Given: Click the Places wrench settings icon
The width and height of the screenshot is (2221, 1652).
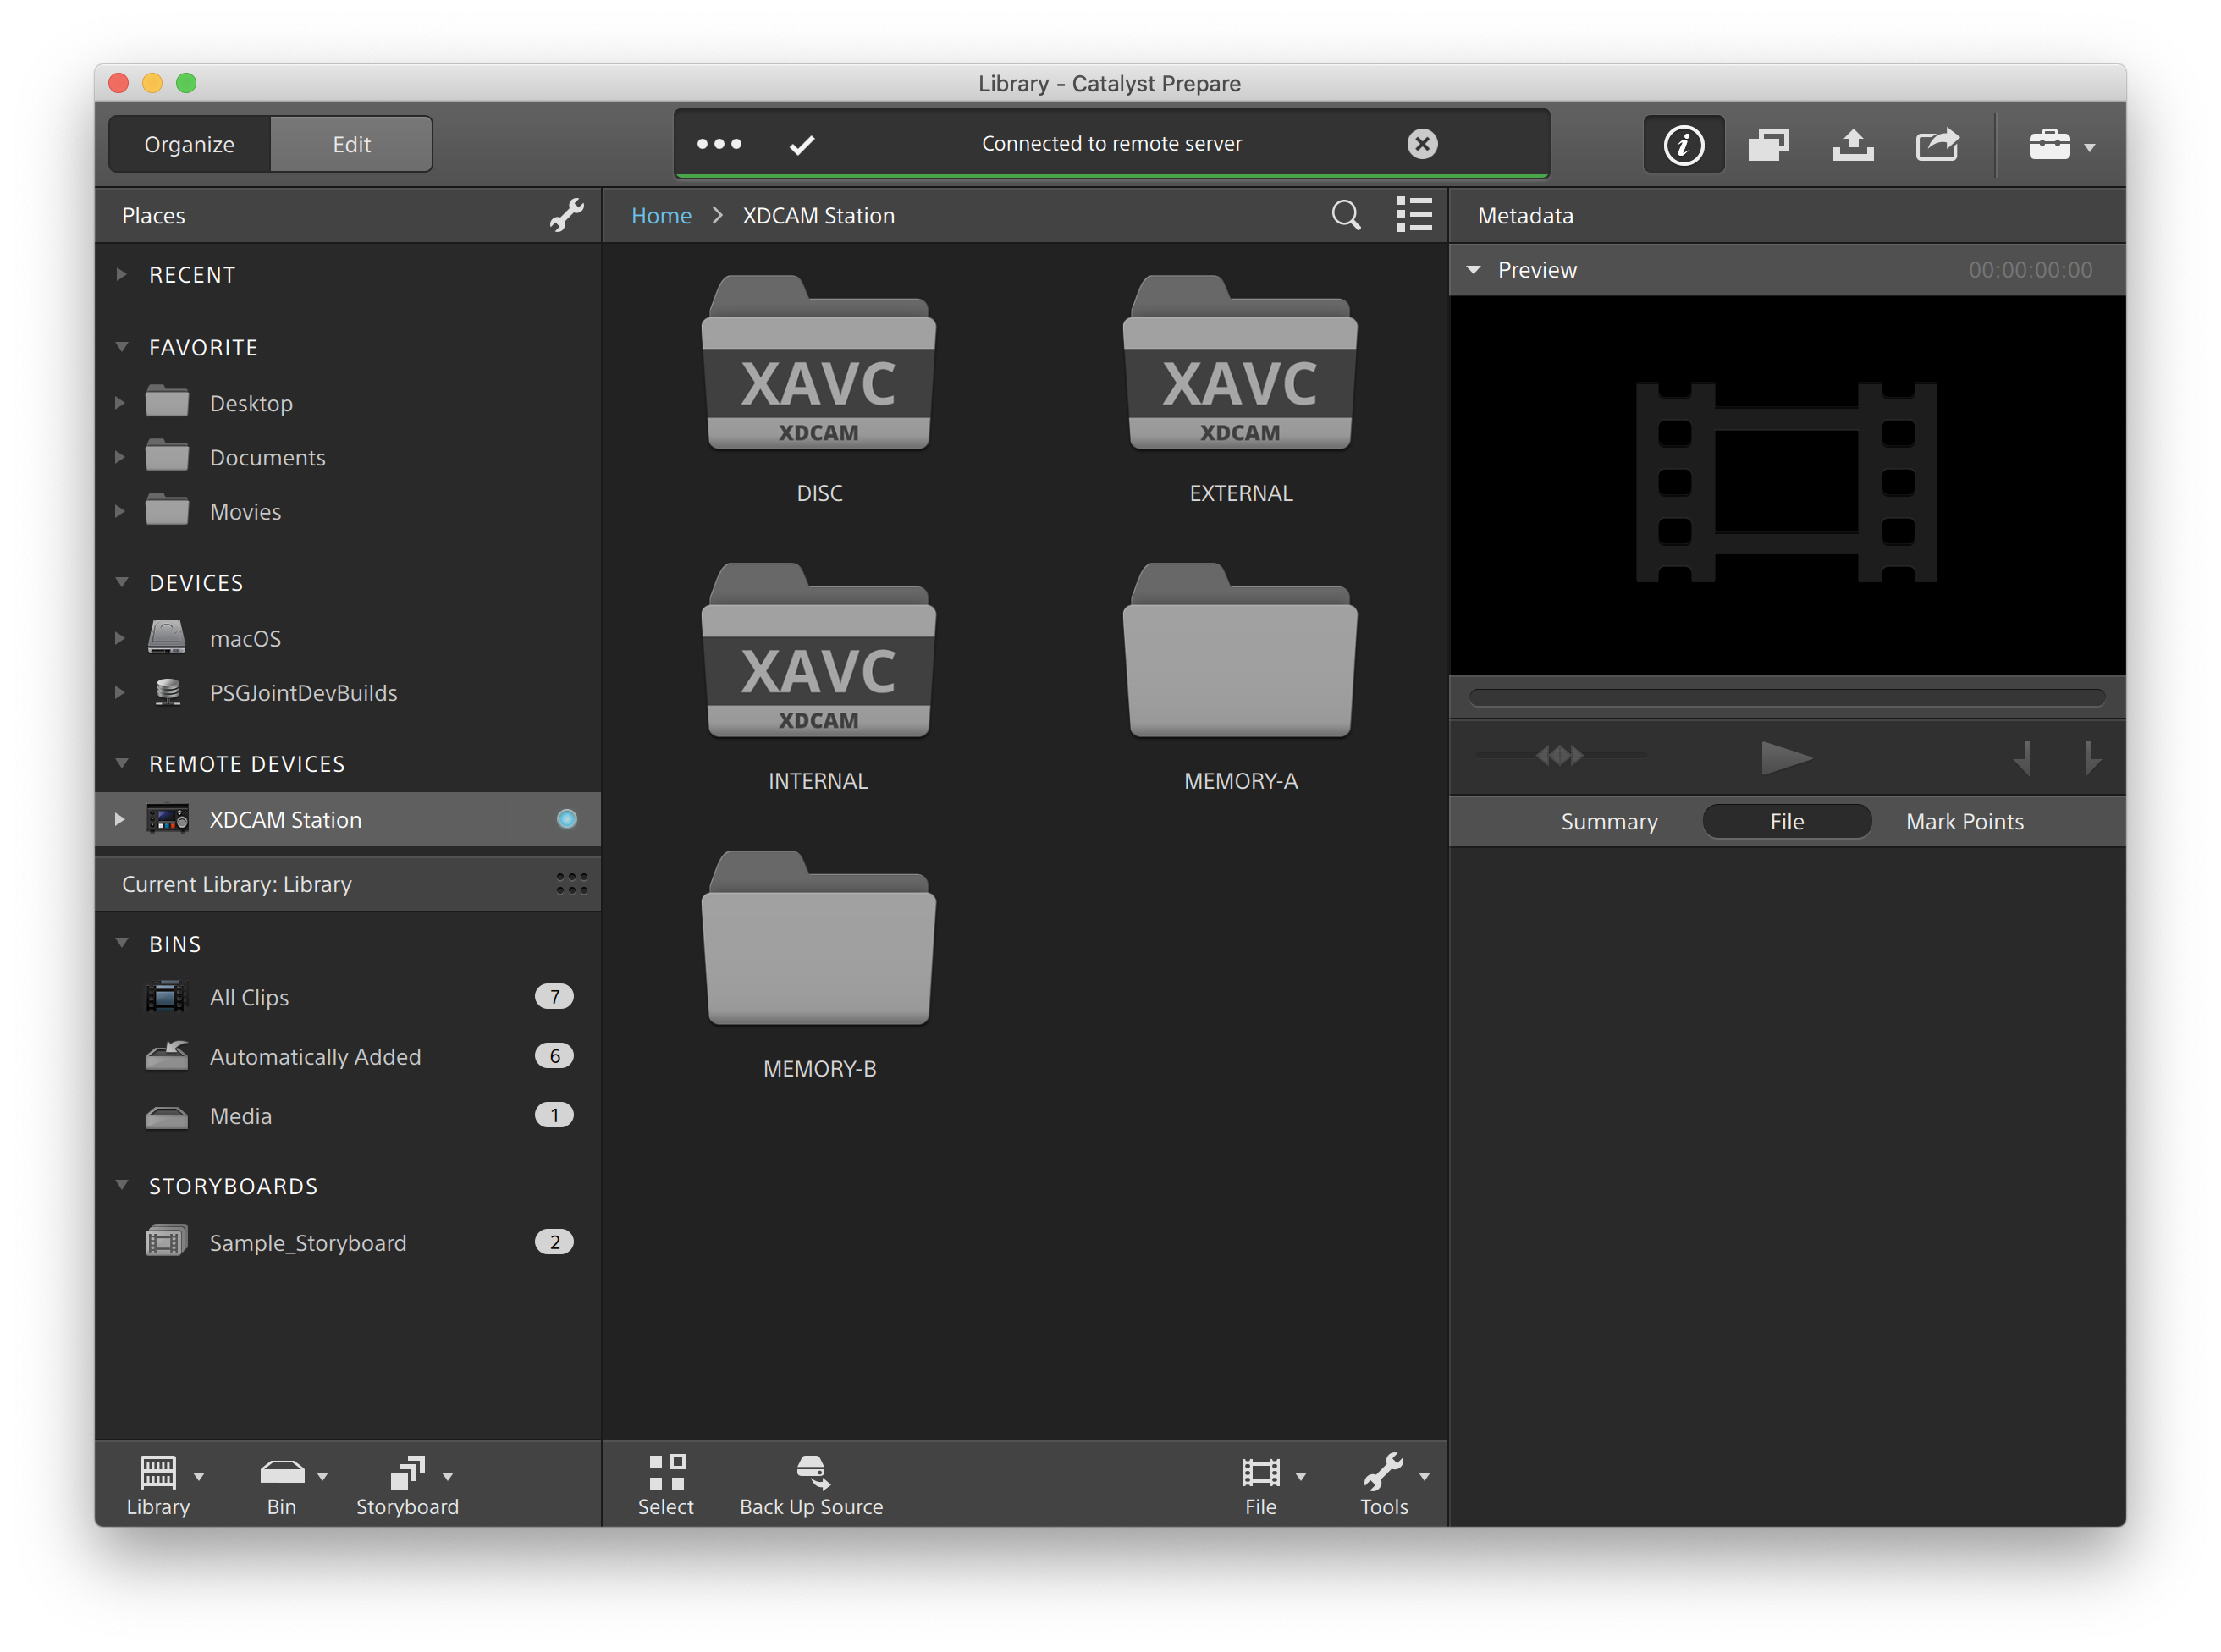Looking at the screenshot, I should point(566,215).
